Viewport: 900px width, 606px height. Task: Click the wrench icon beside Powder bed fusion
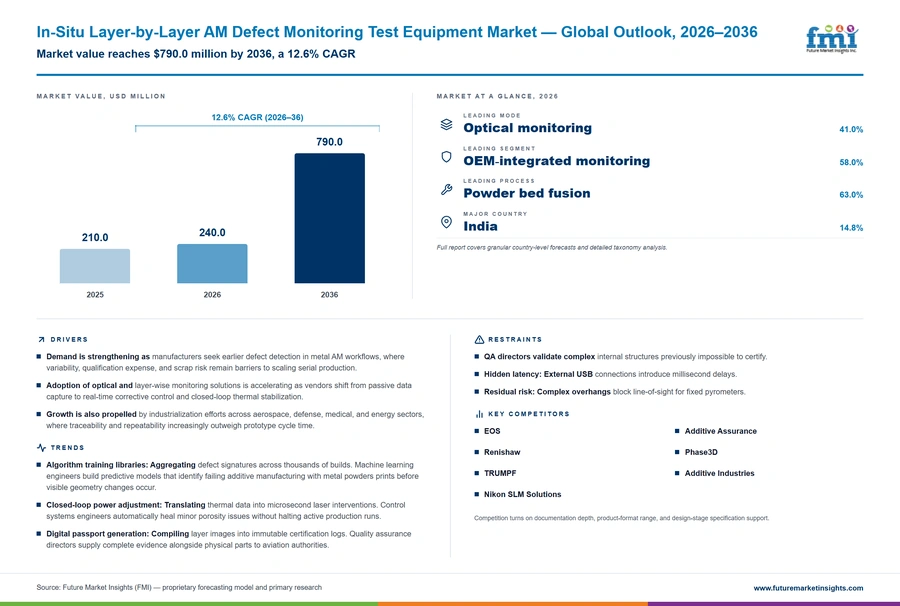[446, 189]
